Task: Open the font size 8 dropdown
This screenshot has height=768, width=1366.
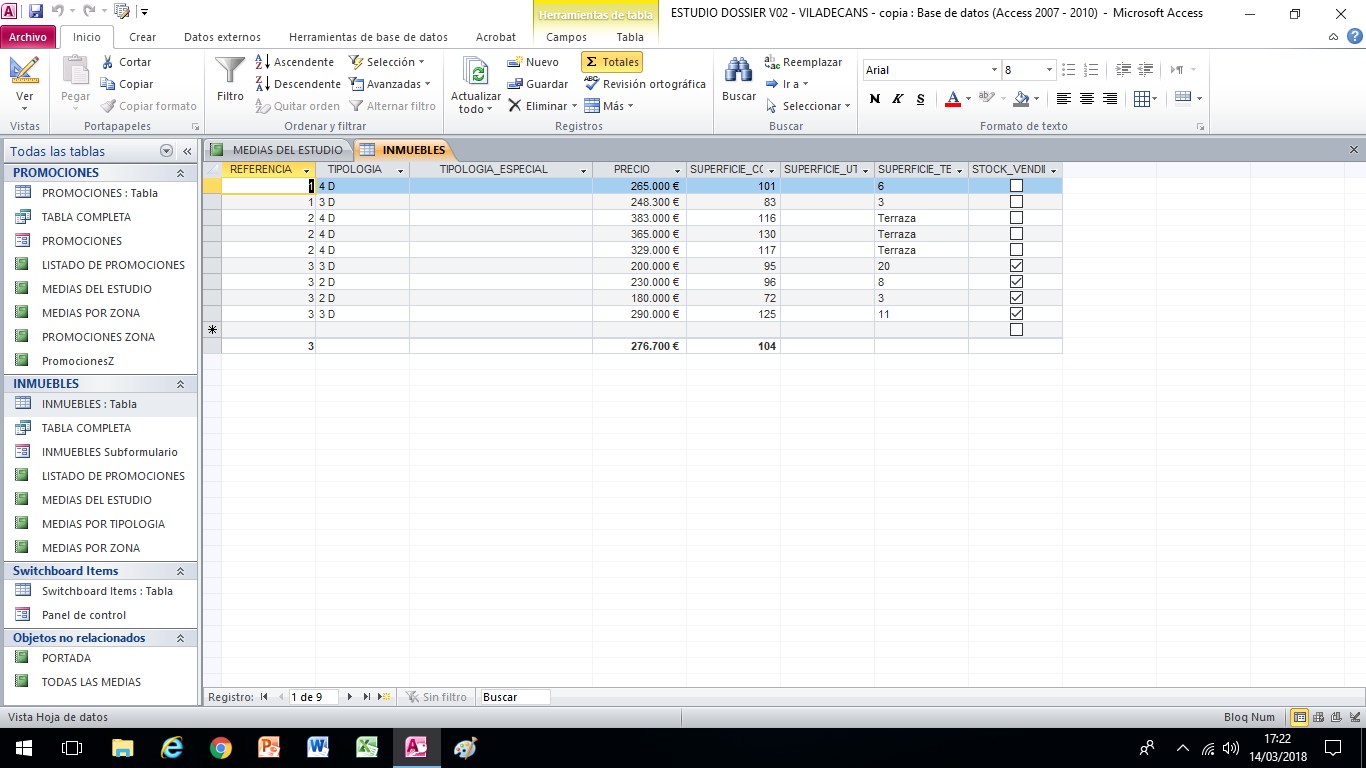Action: point(1049,70)
